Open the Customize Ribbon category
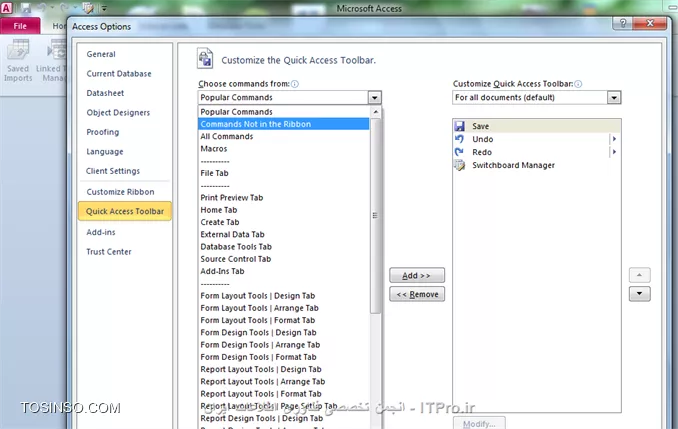 [x=120, y=191]
